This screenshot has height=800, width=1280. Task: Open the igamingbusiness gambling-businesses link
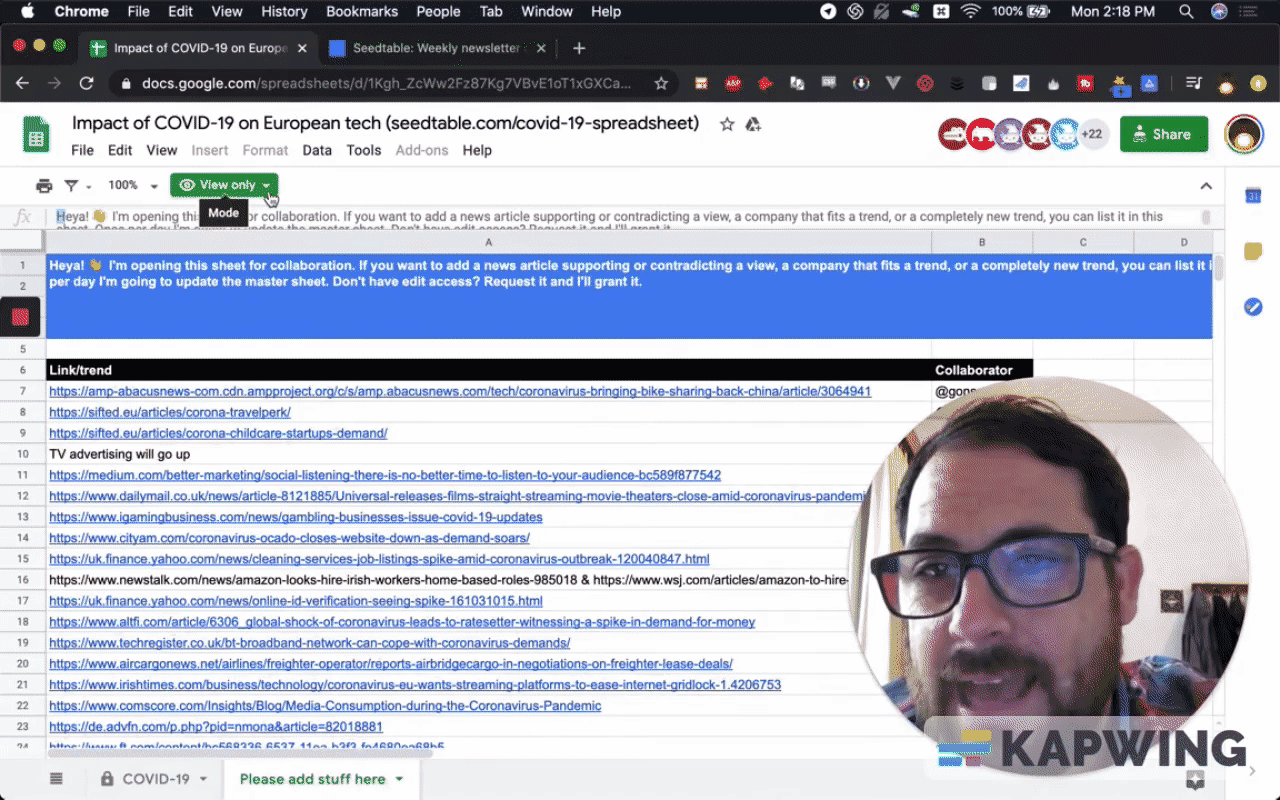[x=296, y=517]
